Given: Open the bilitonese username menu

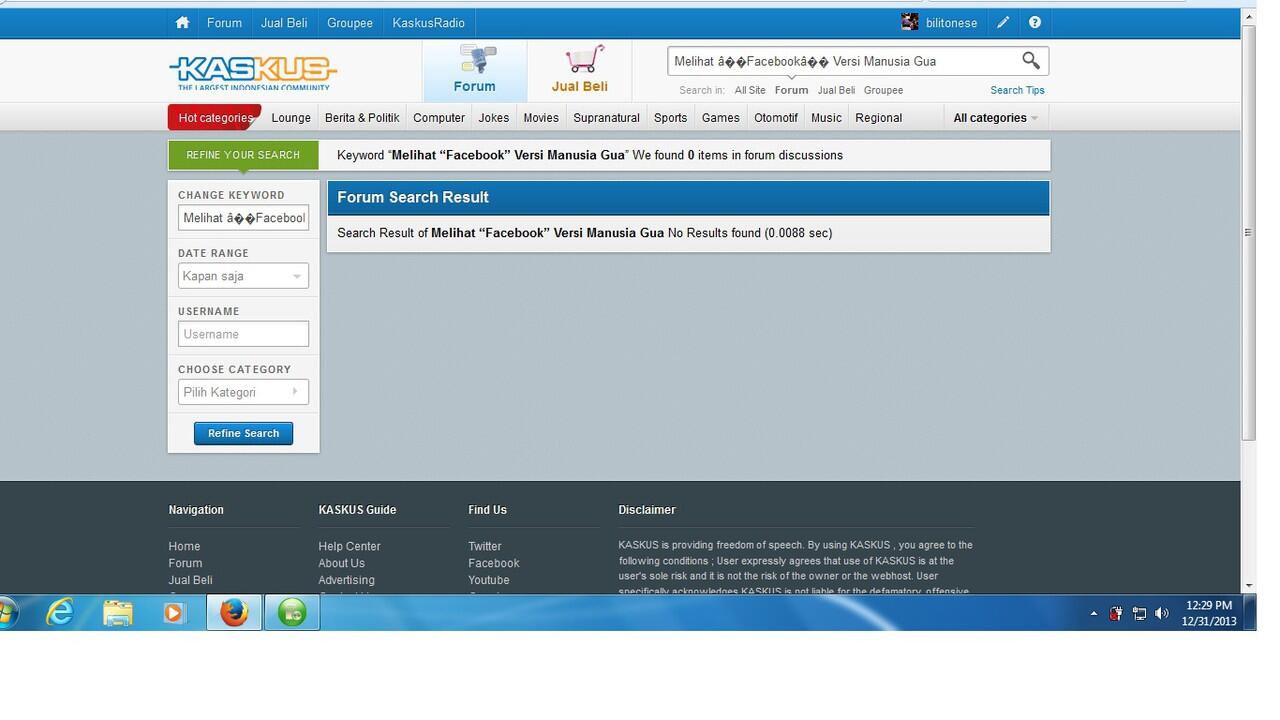Looking at the screenshot, I should point(951,23).
